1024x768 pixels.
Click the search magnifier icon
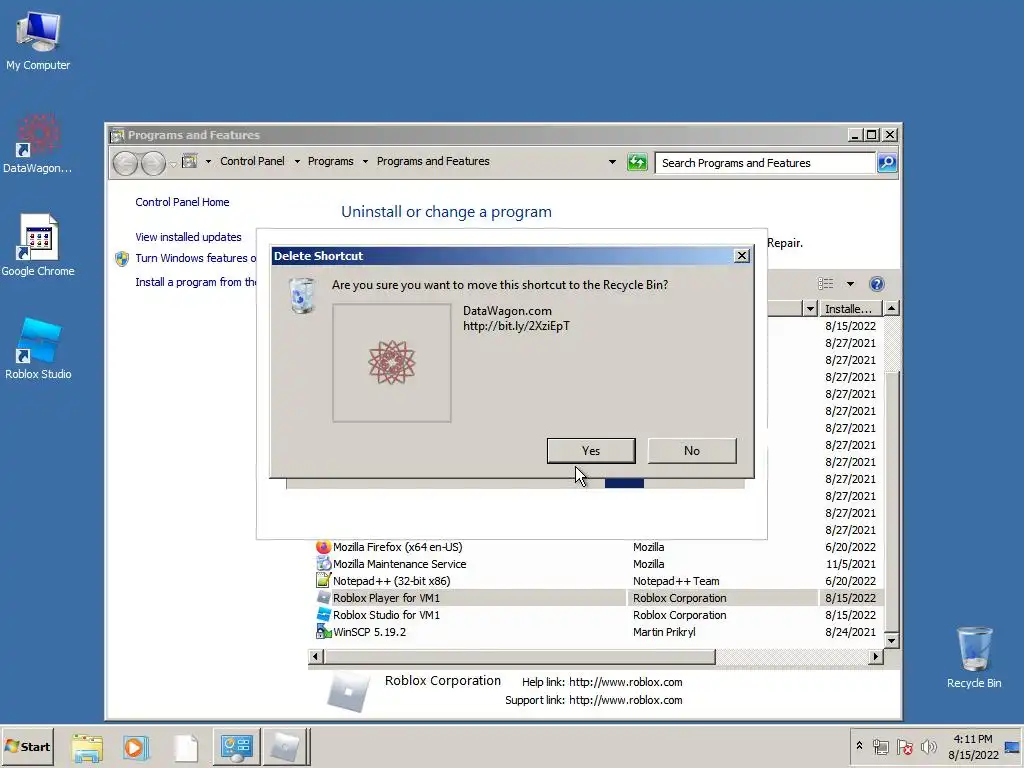[x=887, y=163]
